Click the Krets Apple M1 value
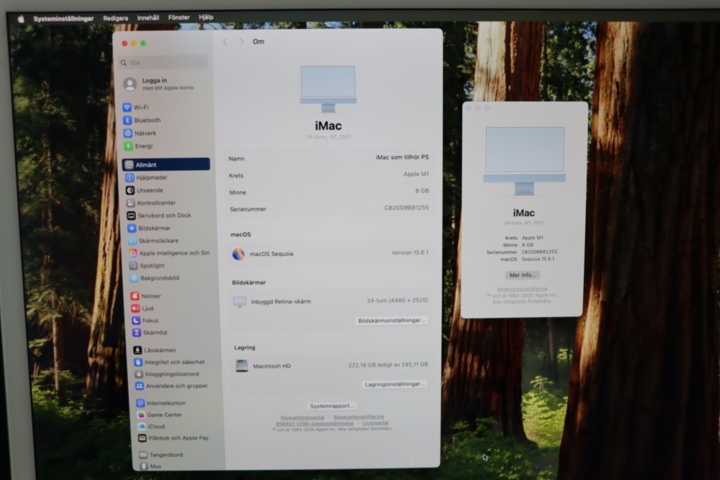 (x=416, y=174)
